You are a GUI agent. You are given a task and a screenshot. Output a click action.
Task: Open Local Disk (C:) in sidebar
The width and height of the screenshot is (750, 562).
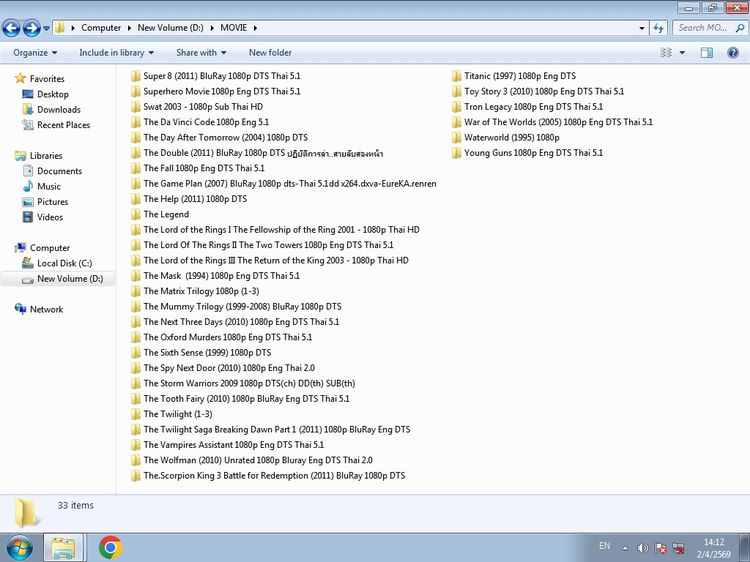[x=65, y=263]
